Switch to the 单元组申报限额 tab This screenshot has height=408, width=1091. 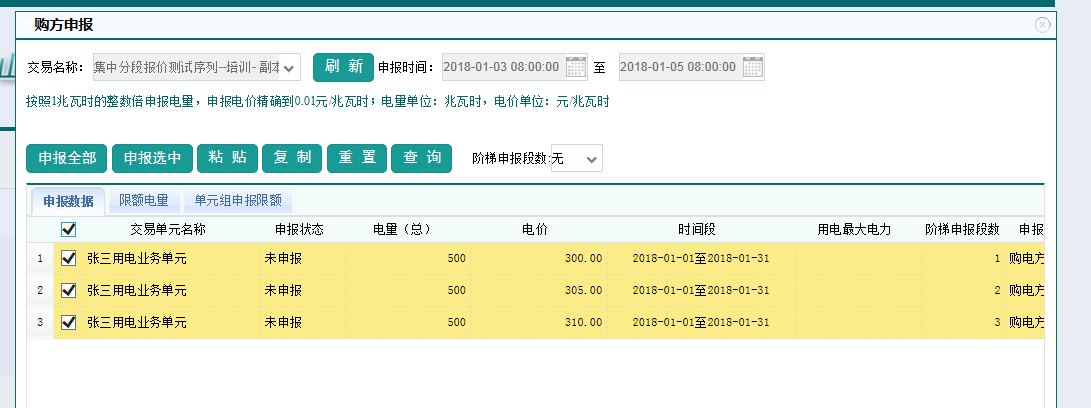coord(238,200)
